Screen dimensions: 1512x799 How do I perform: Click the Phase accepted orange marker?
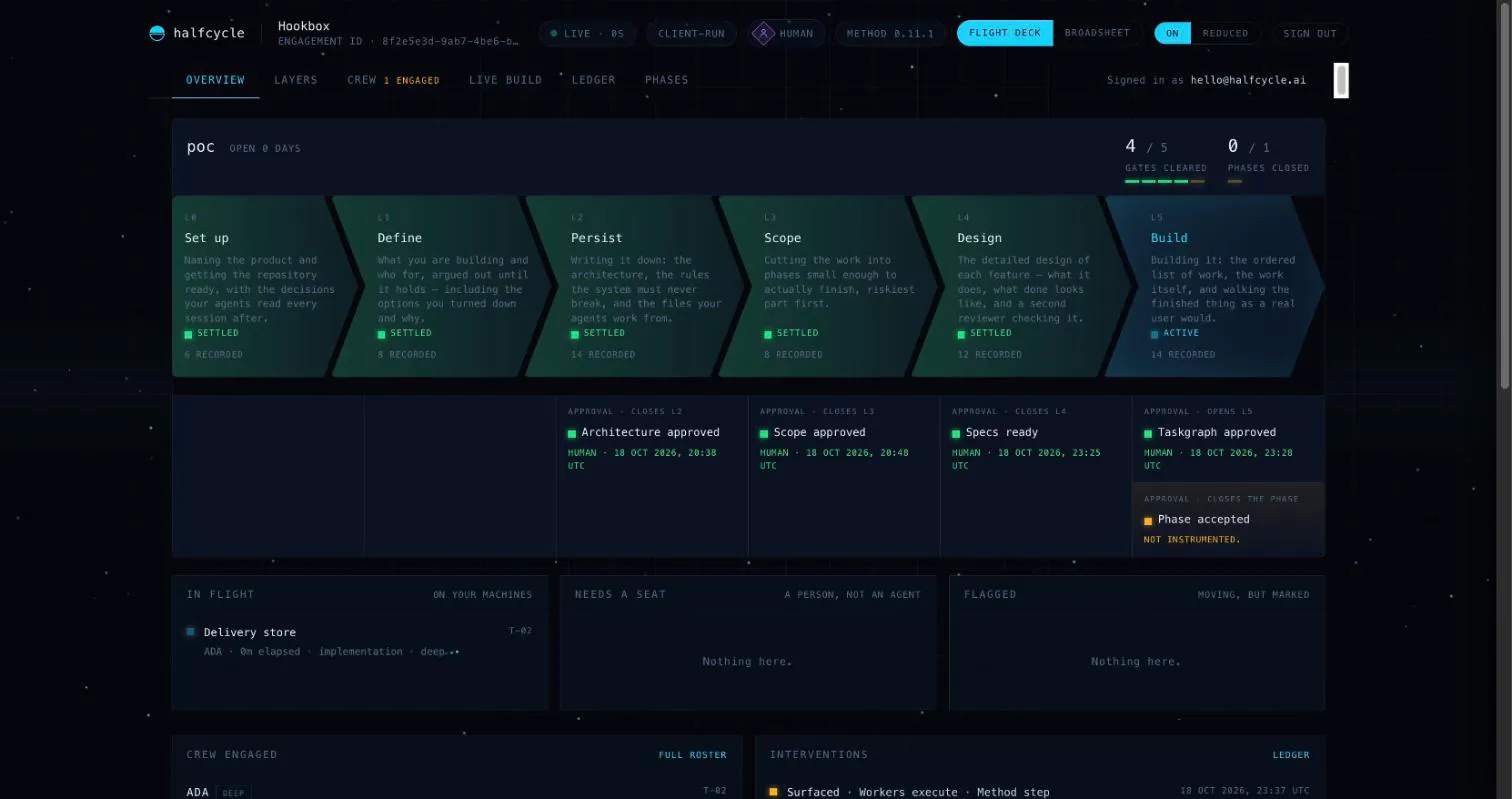pyautogui.click(x=1148, y=520)
